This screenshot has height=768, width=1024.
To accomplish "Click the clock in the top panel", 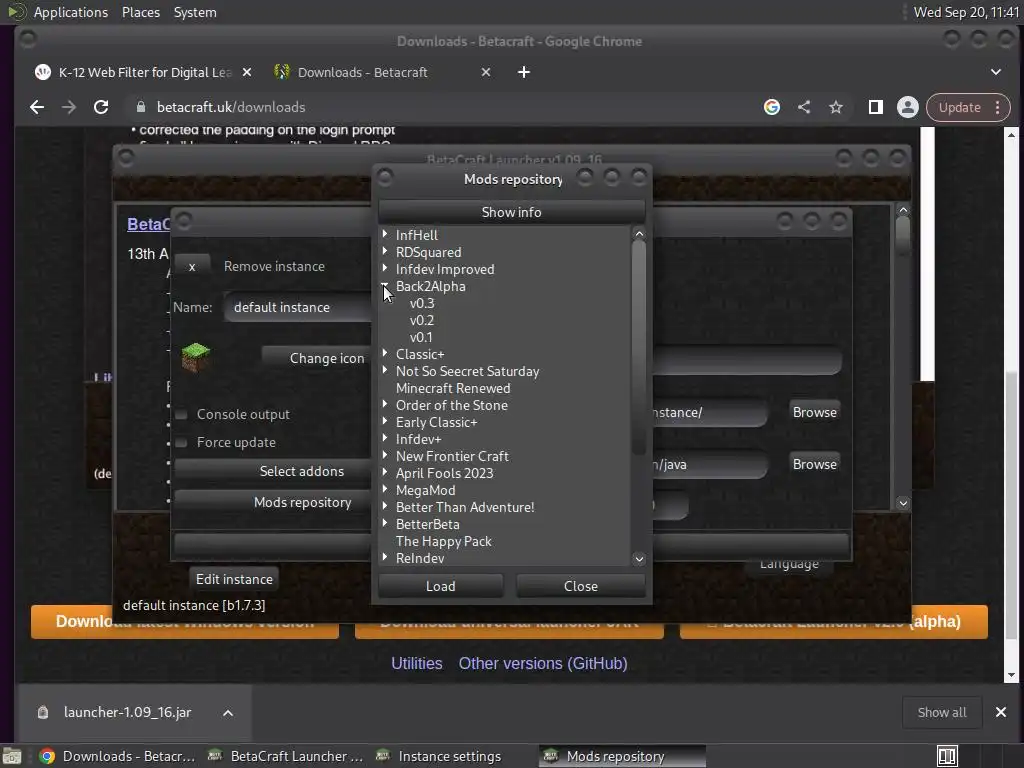I will 966,12.
